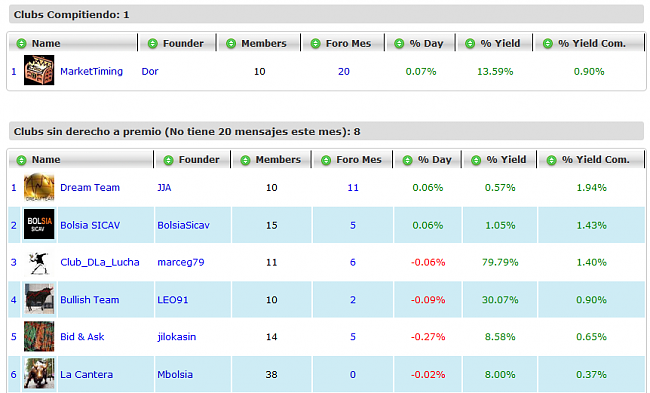Click green sort icon beside top Founder

pos(153,44)
